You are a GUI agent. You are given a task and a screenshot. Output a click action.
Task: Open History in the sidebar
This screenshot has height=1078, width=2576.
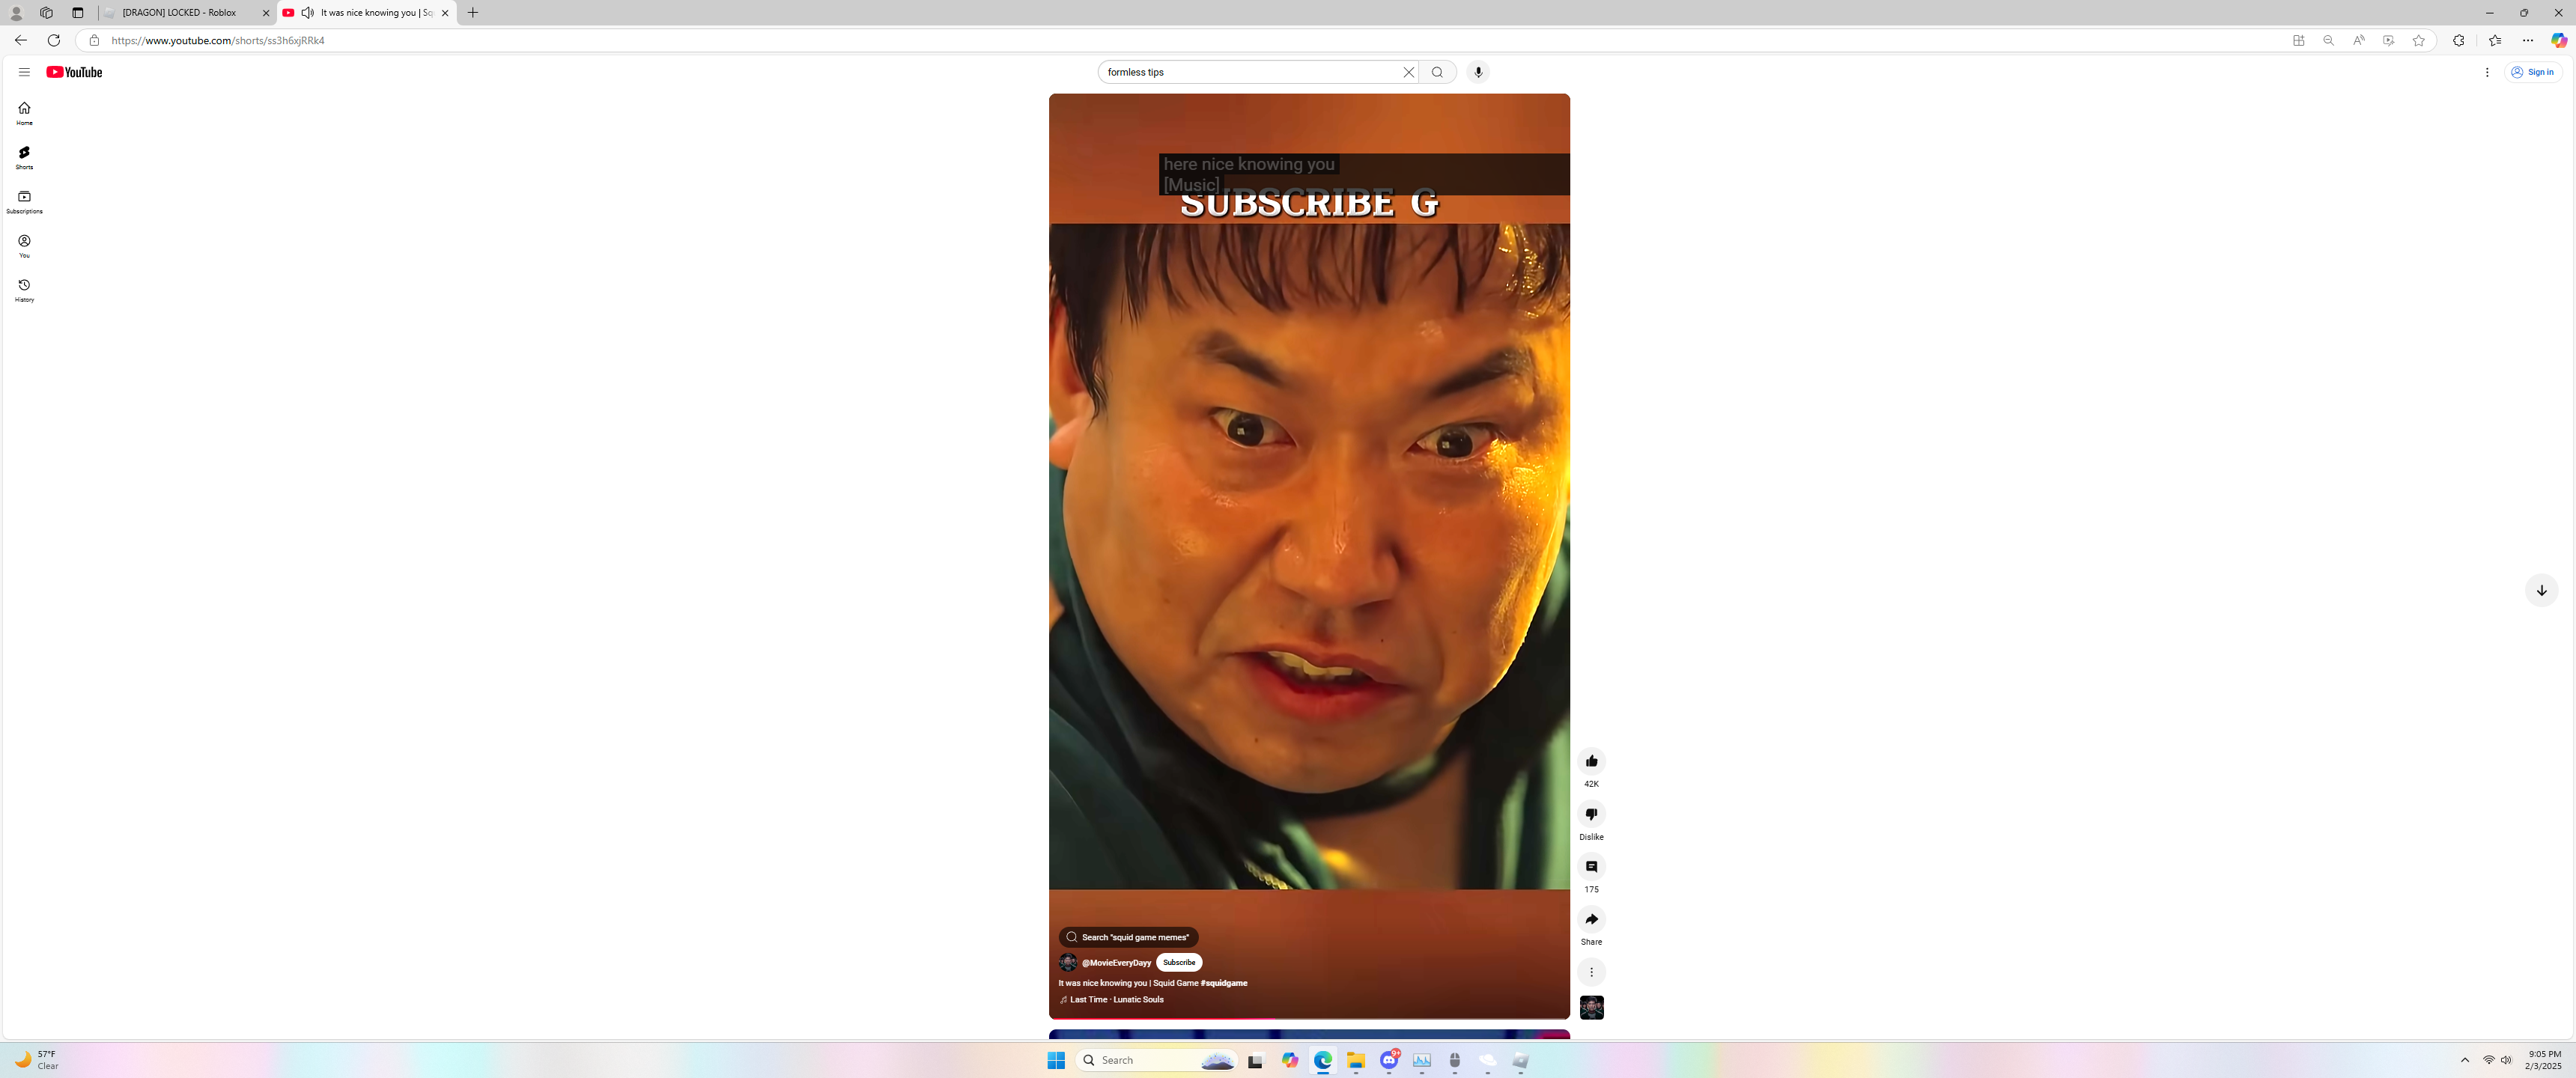coord(24,290)
